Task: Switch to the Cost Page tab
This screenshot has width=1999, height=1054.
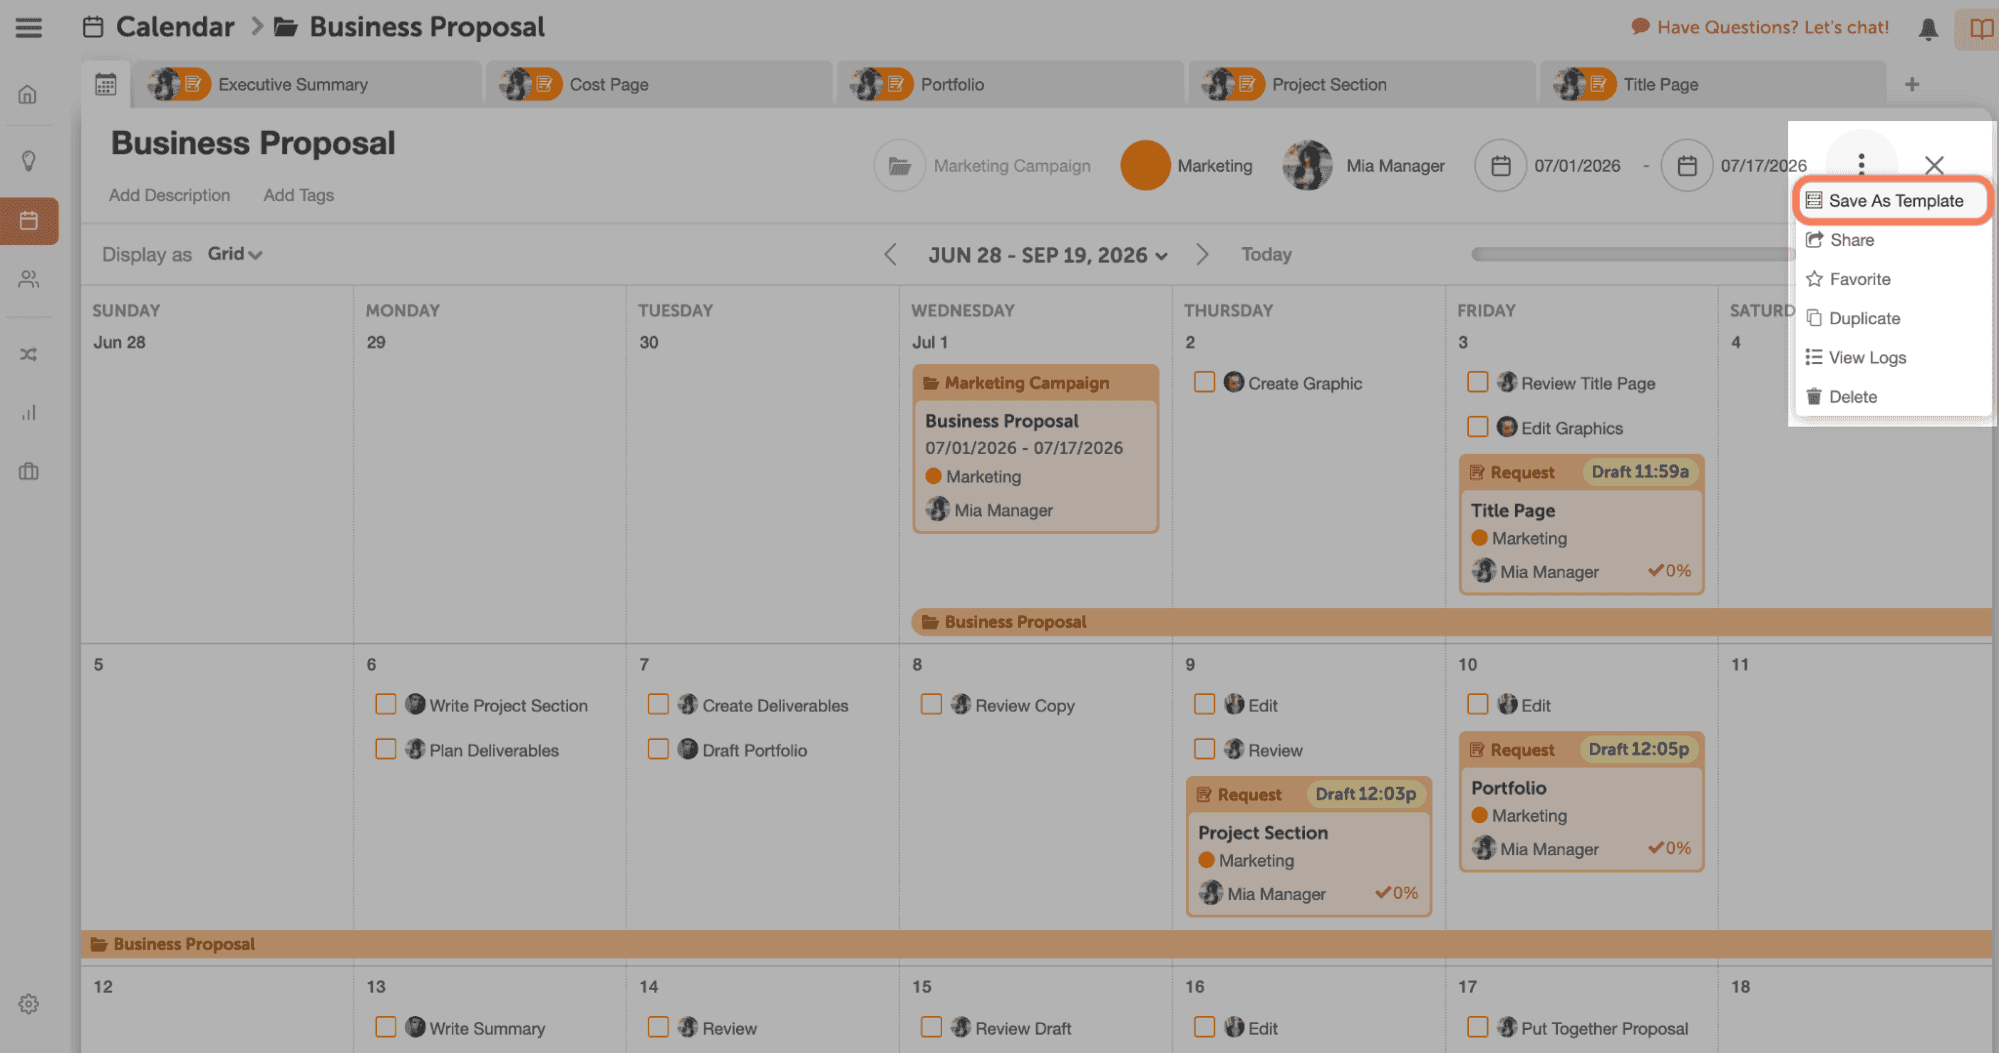Action: pos(607,84)
